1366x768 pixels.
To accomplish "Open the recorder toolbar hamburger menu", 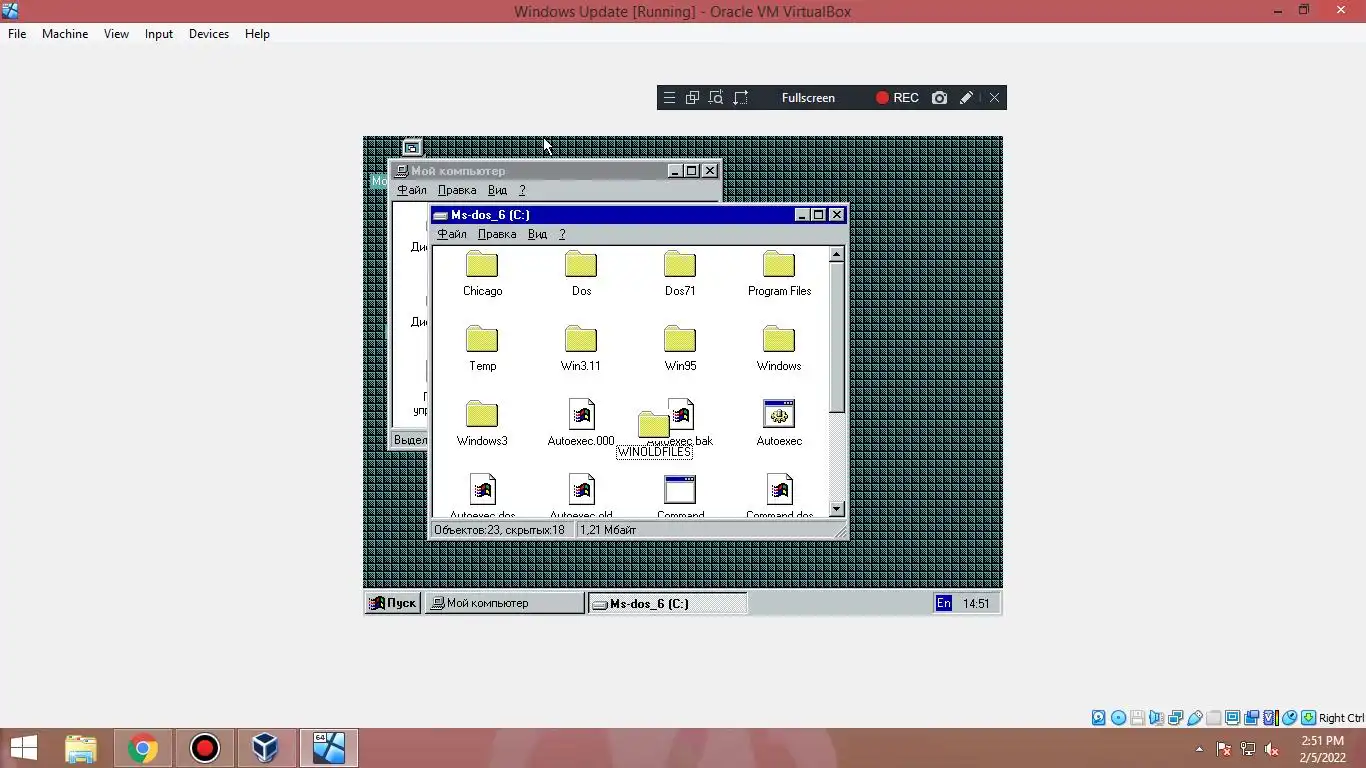I will [669, 98].
